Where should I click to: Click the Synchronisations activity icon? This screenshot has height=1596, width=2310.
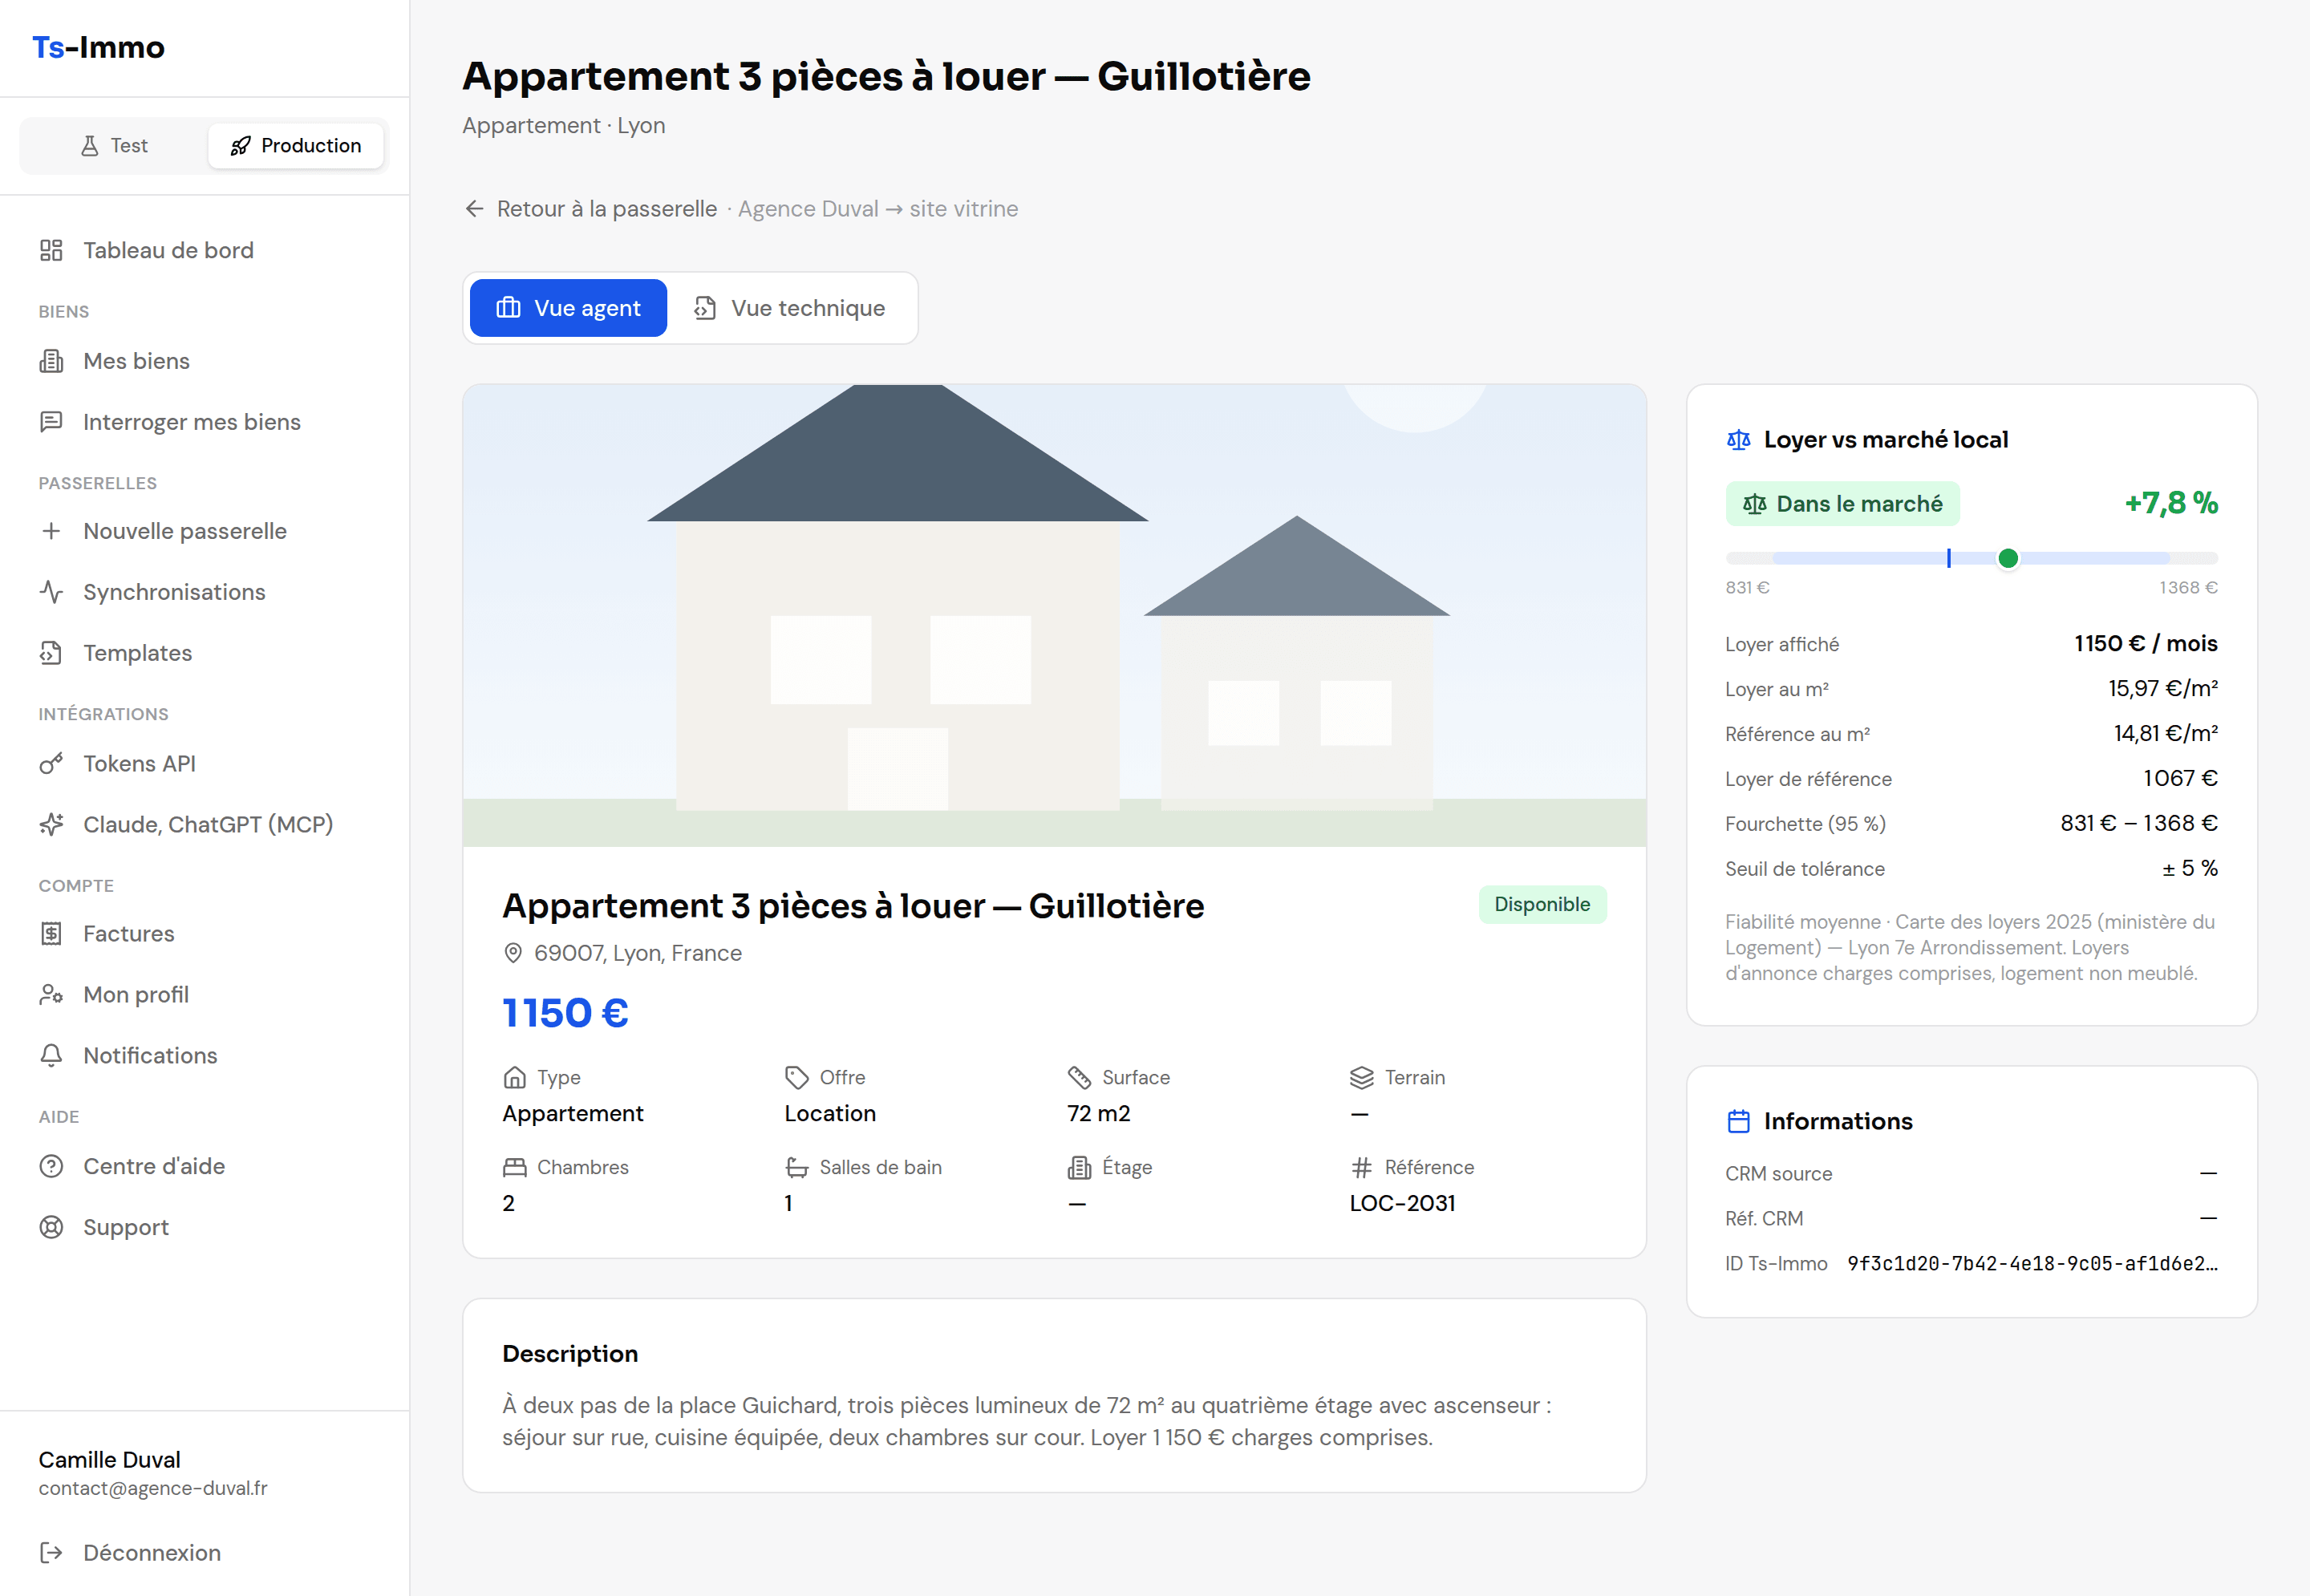(x=51, y=592)
